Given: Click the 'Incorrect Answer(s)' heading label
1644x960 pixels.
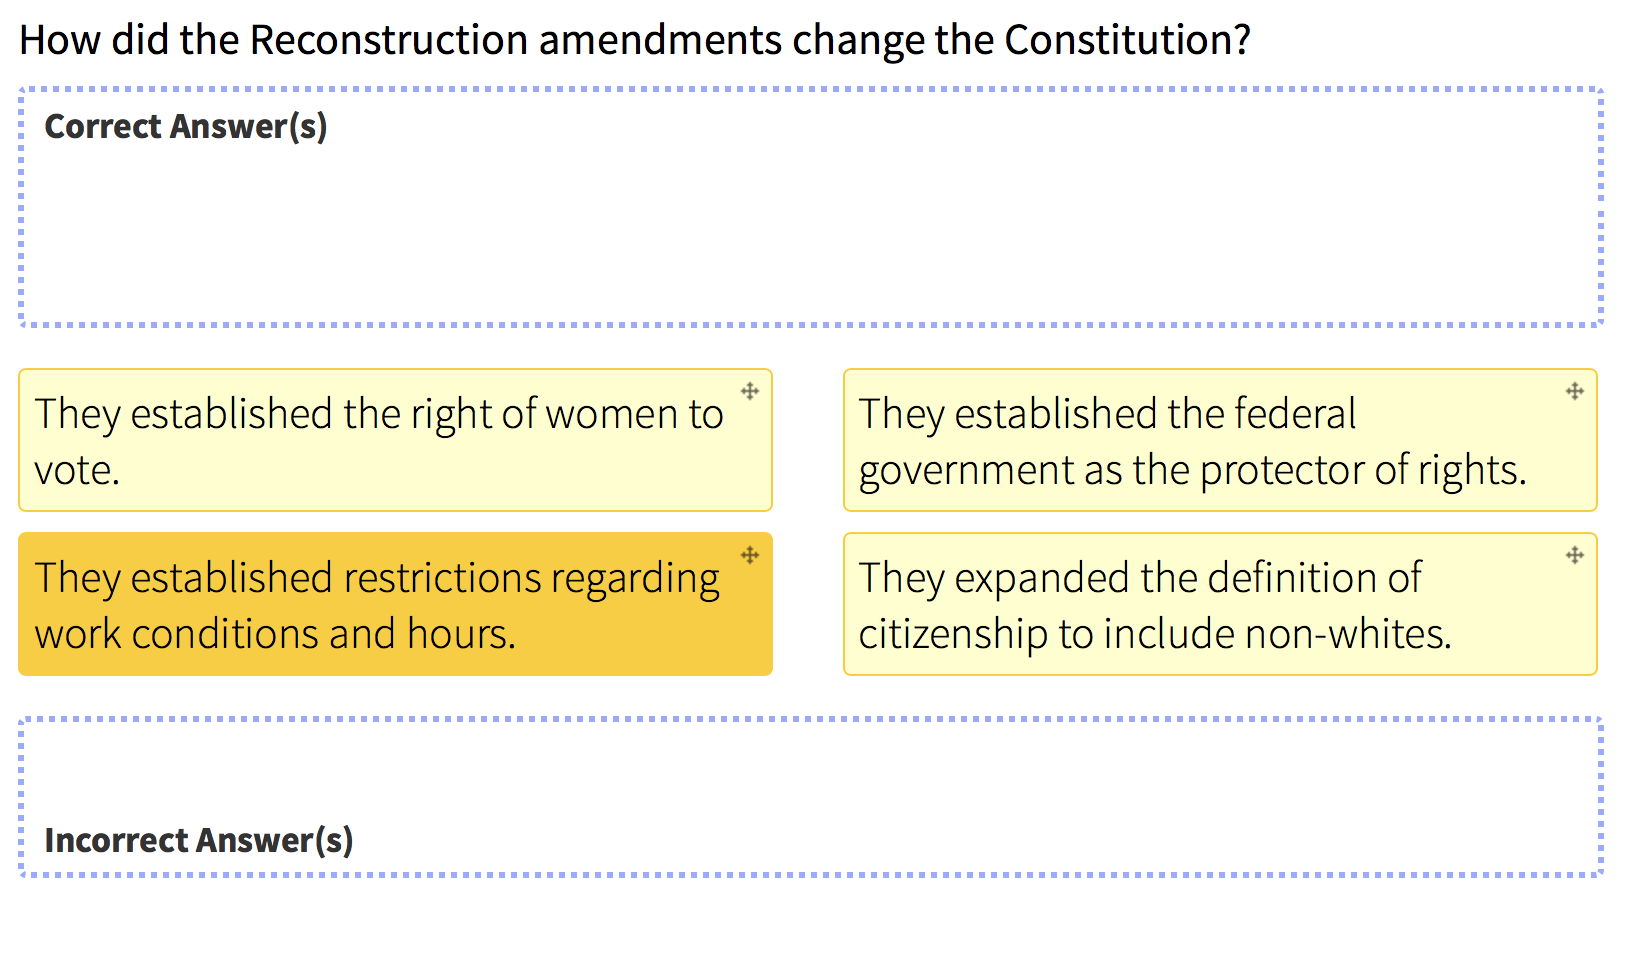Looking at the screenshot, I should [x=199, y=841].
